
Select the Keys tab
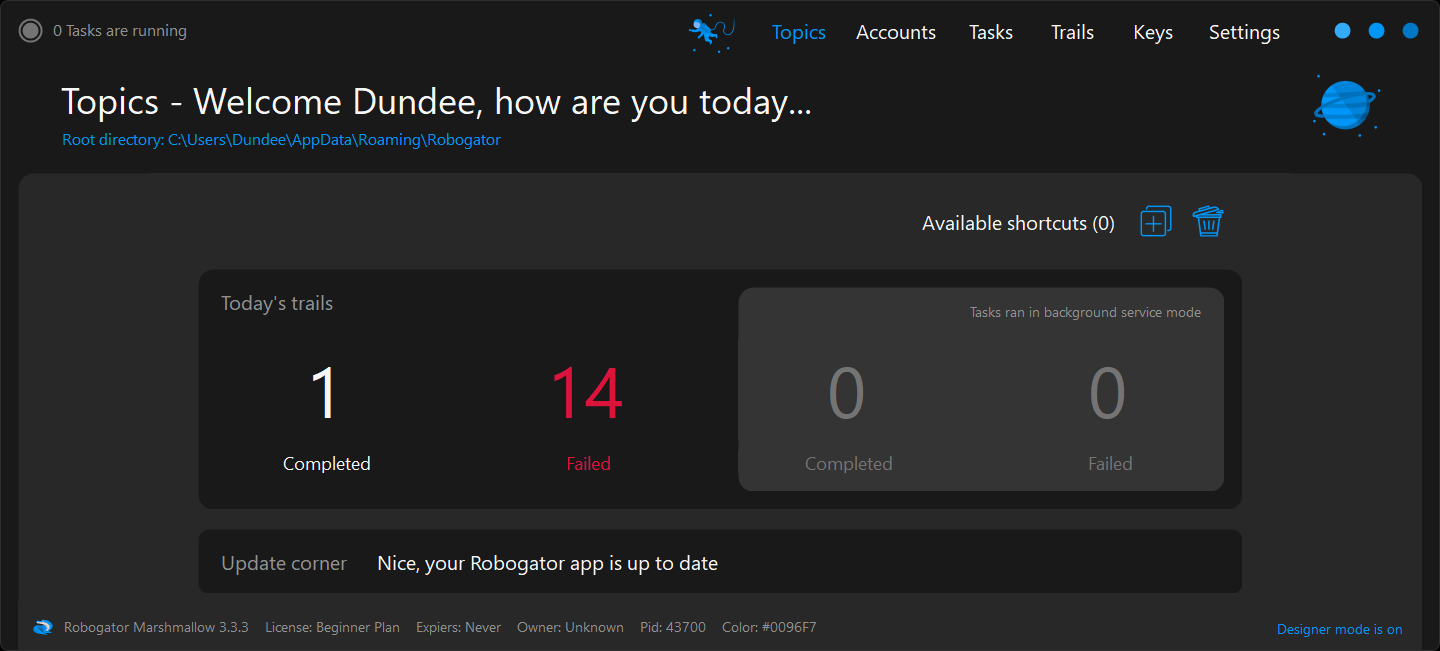(1153, 33)
